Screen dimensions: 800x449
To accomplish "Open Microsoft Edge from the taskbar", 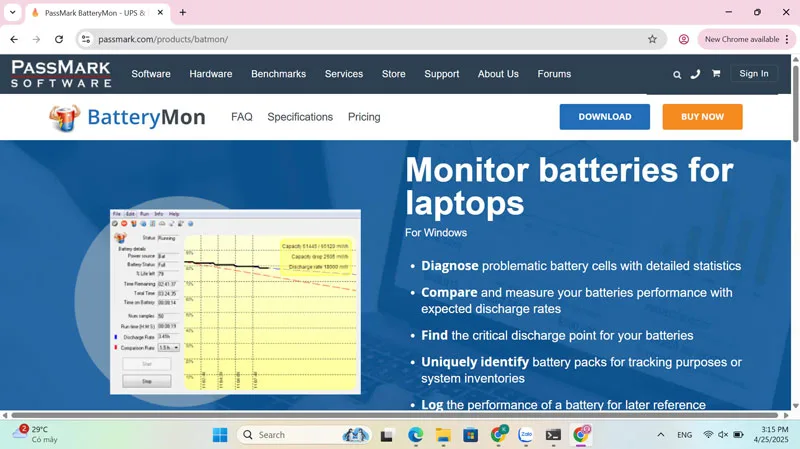I will pos(415,435).
